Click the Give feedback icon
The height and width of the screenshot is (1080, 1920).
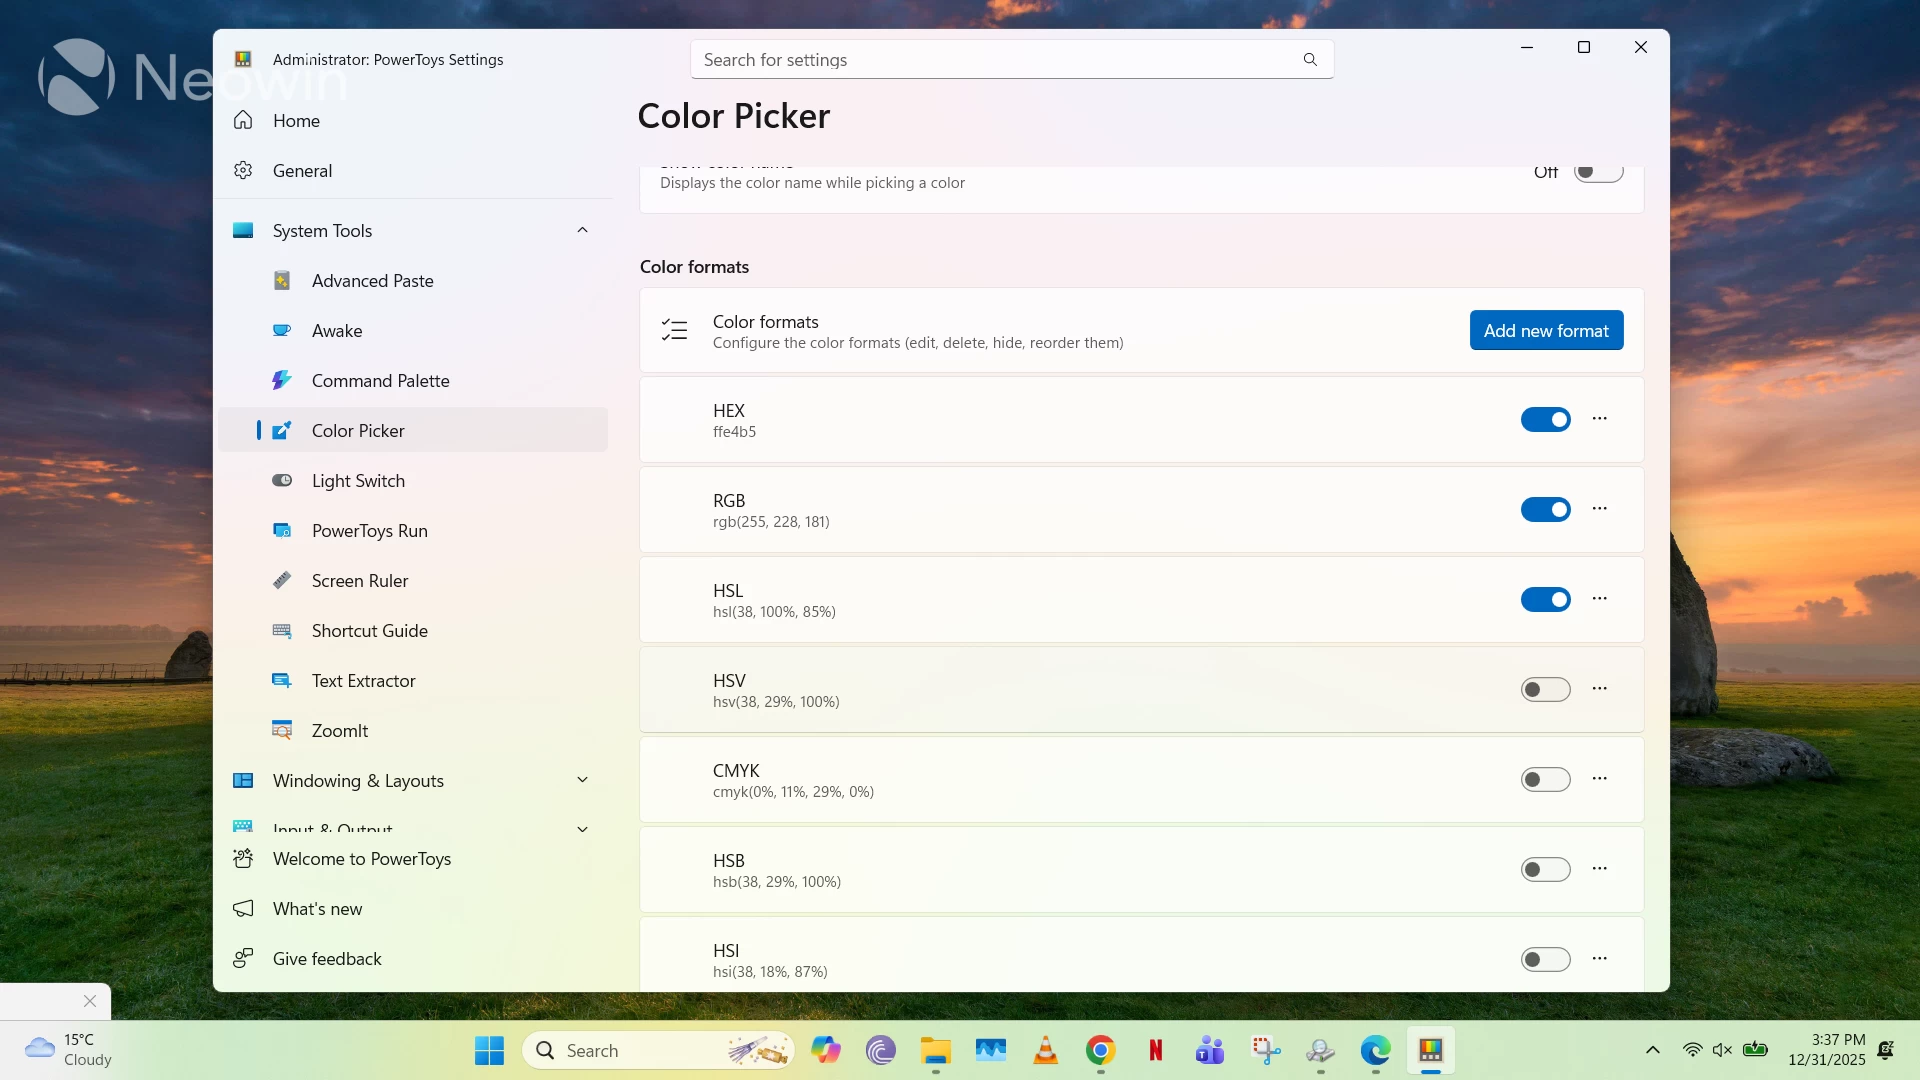[x=243, y=959]
